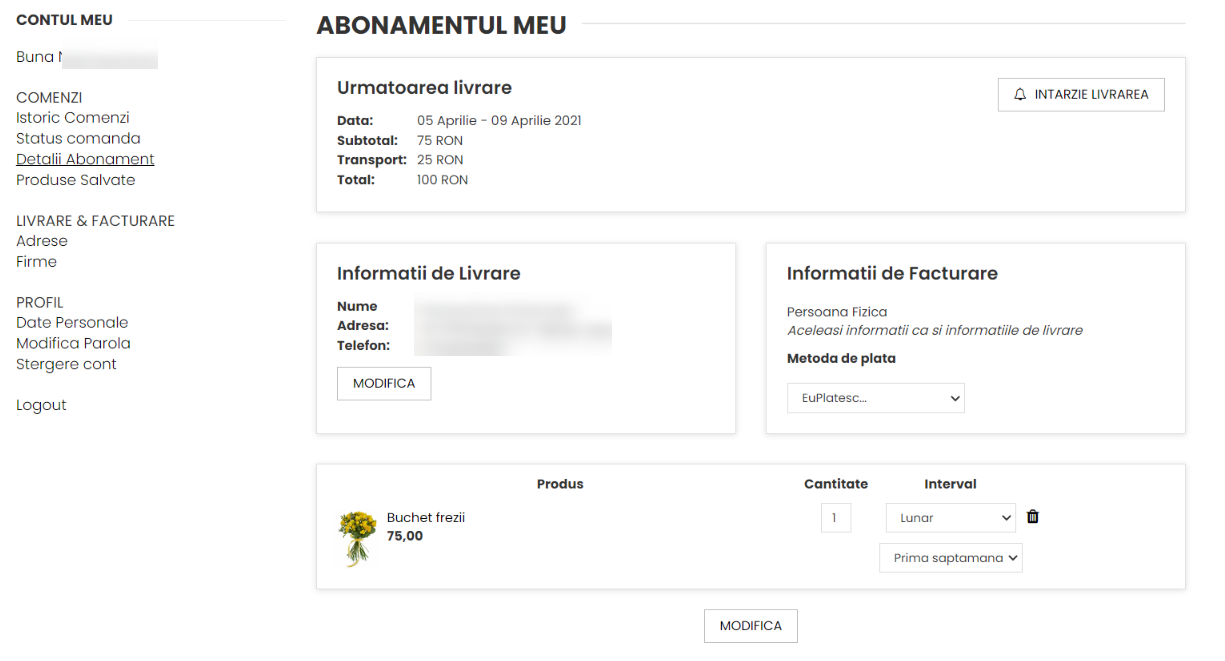Open the Firme section

click(36, 262)
